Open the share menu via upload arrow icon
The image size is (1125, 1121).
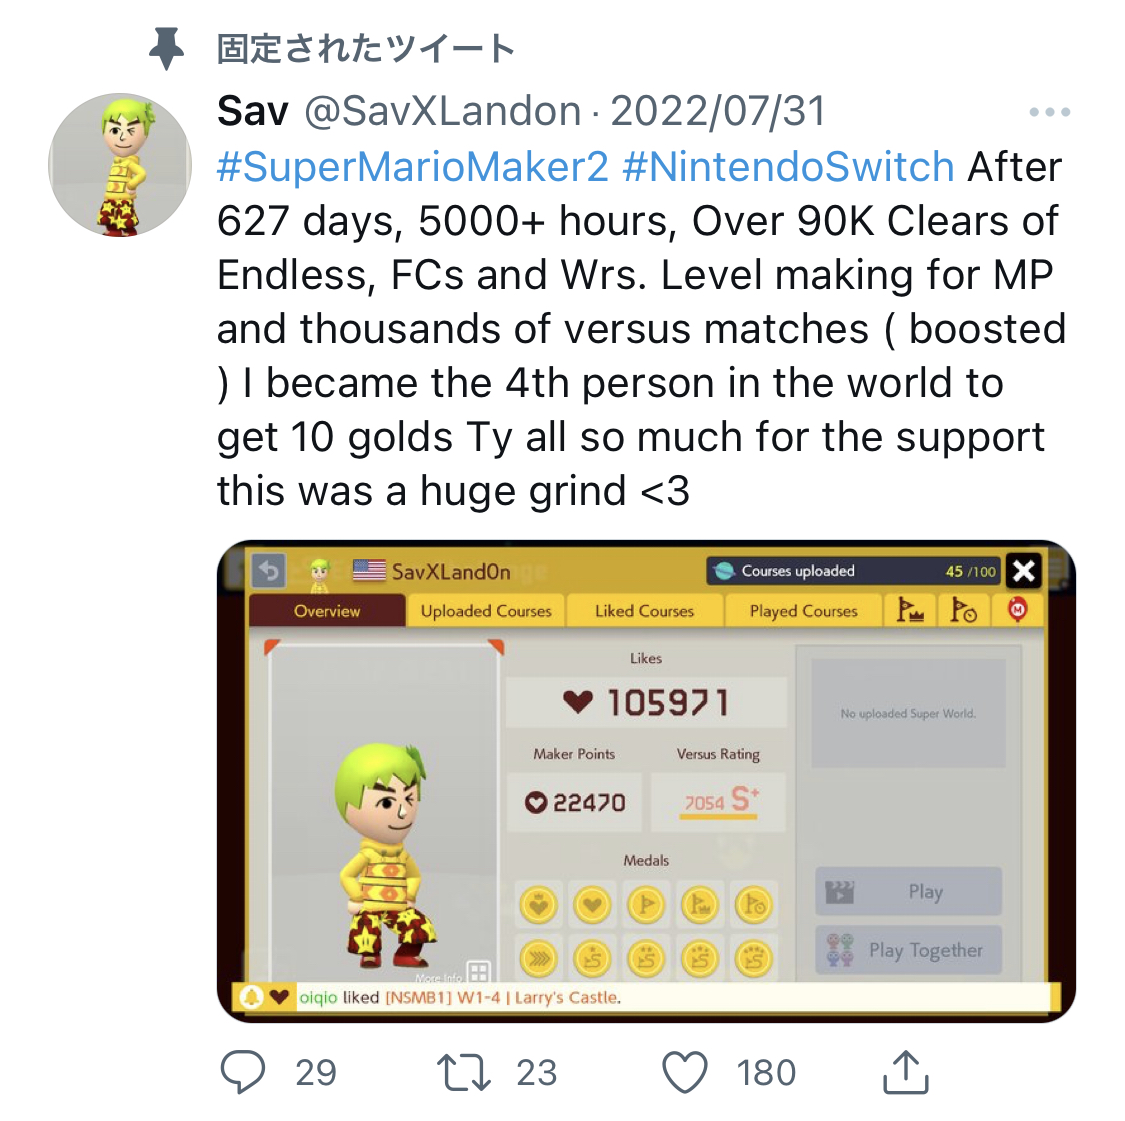[905, 1071]
